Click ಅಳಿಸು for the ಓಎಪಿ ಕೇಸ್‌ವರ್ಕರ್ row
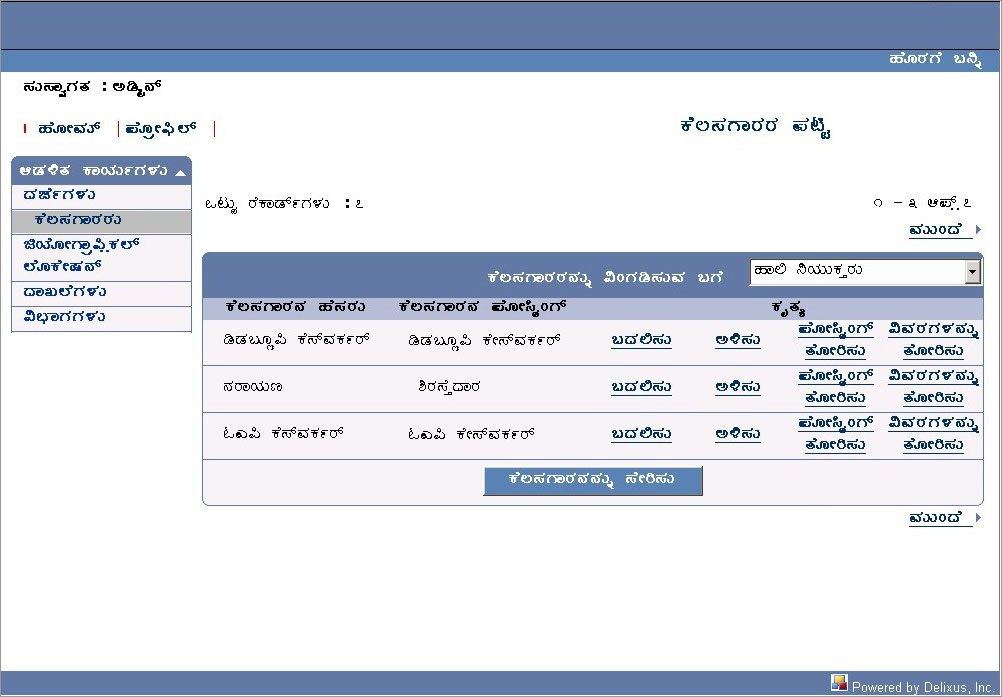 pyautogui.click(x=737, y=435)
